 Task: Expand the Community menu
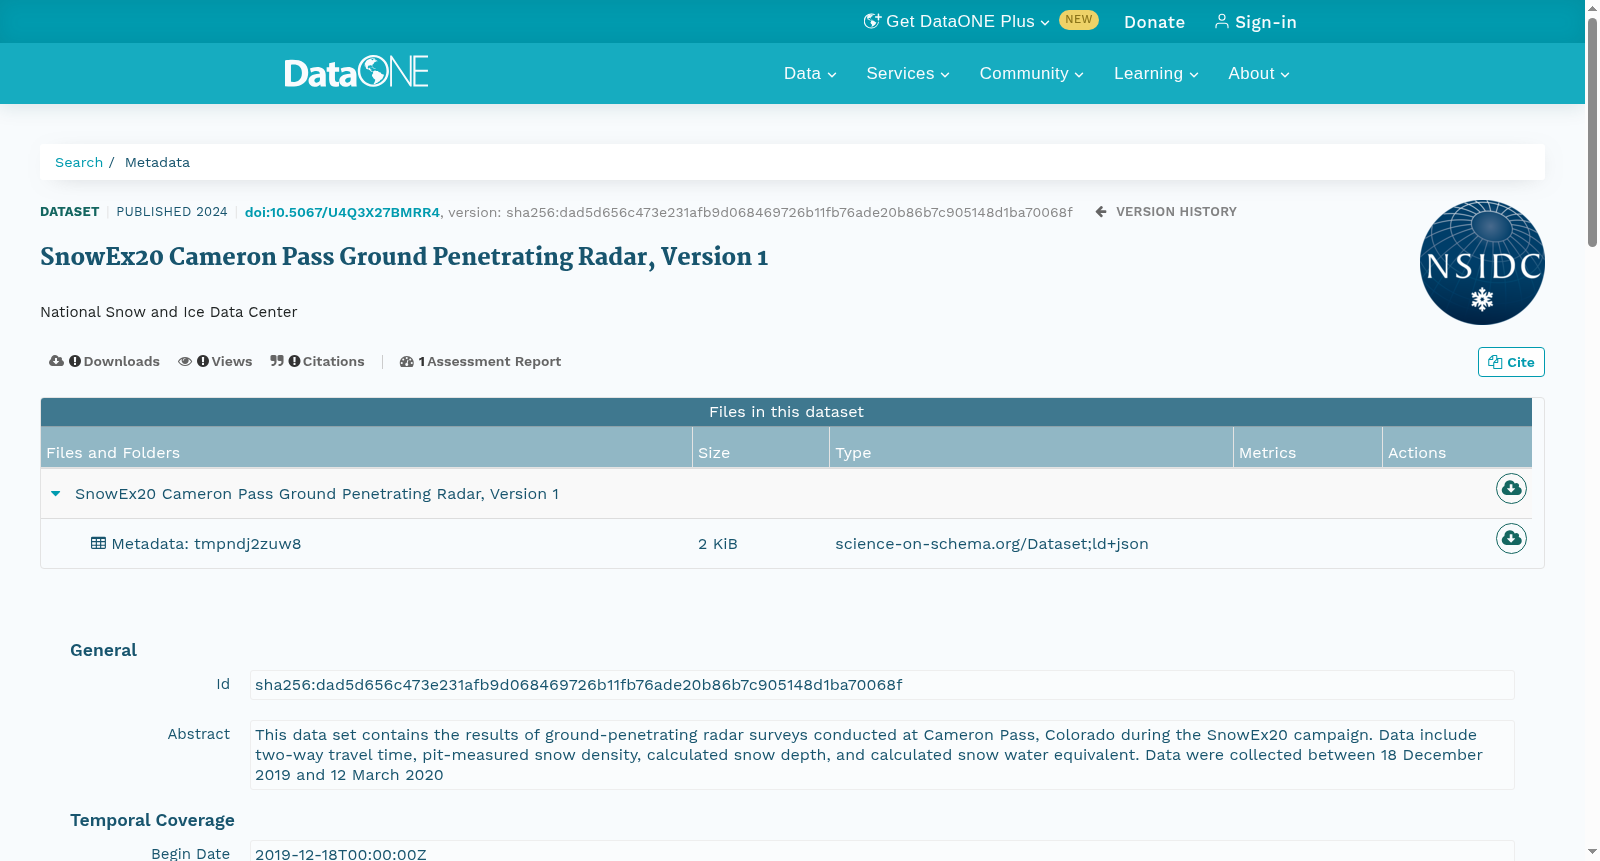point(1031,74)
